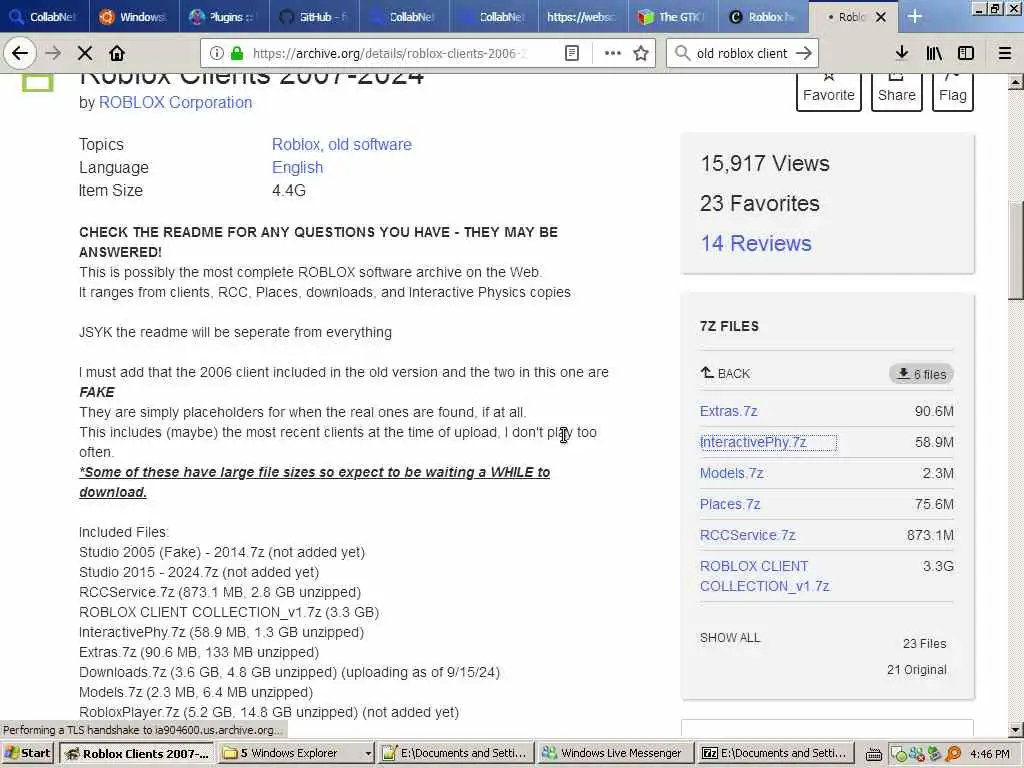The width and height of the screenshot is (1024, 768).
Task: Stop loading the page with X button
Action: (85, 53)
